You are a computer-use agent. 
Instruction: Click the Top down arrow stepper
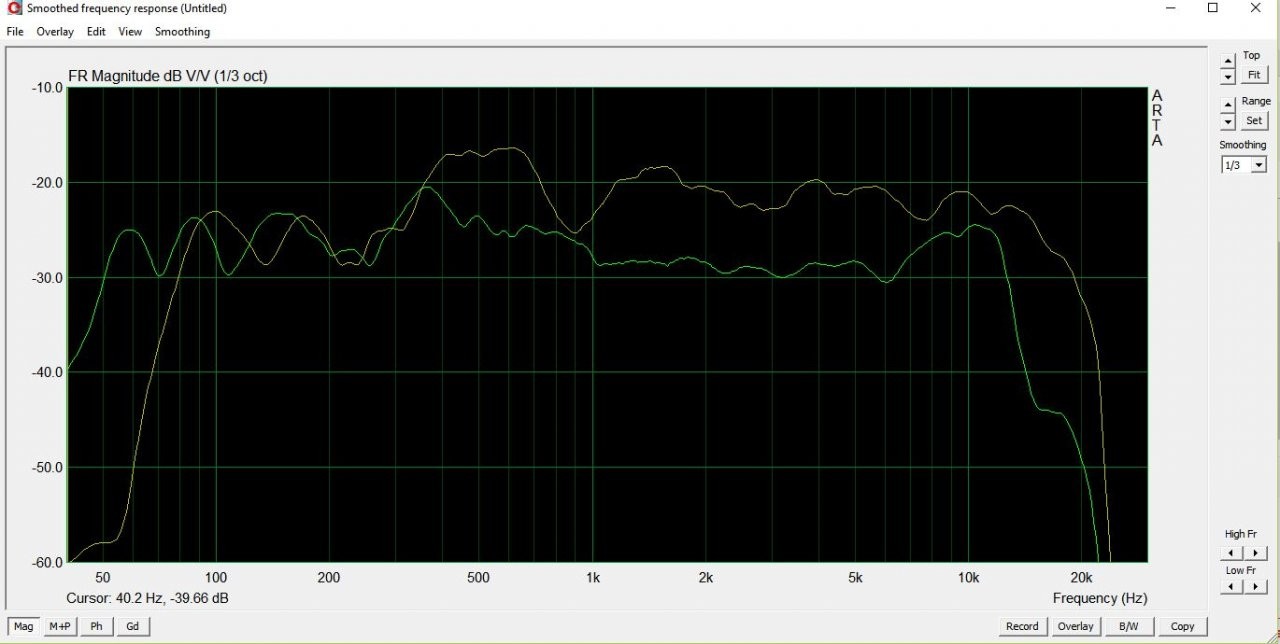point(1228,76)
